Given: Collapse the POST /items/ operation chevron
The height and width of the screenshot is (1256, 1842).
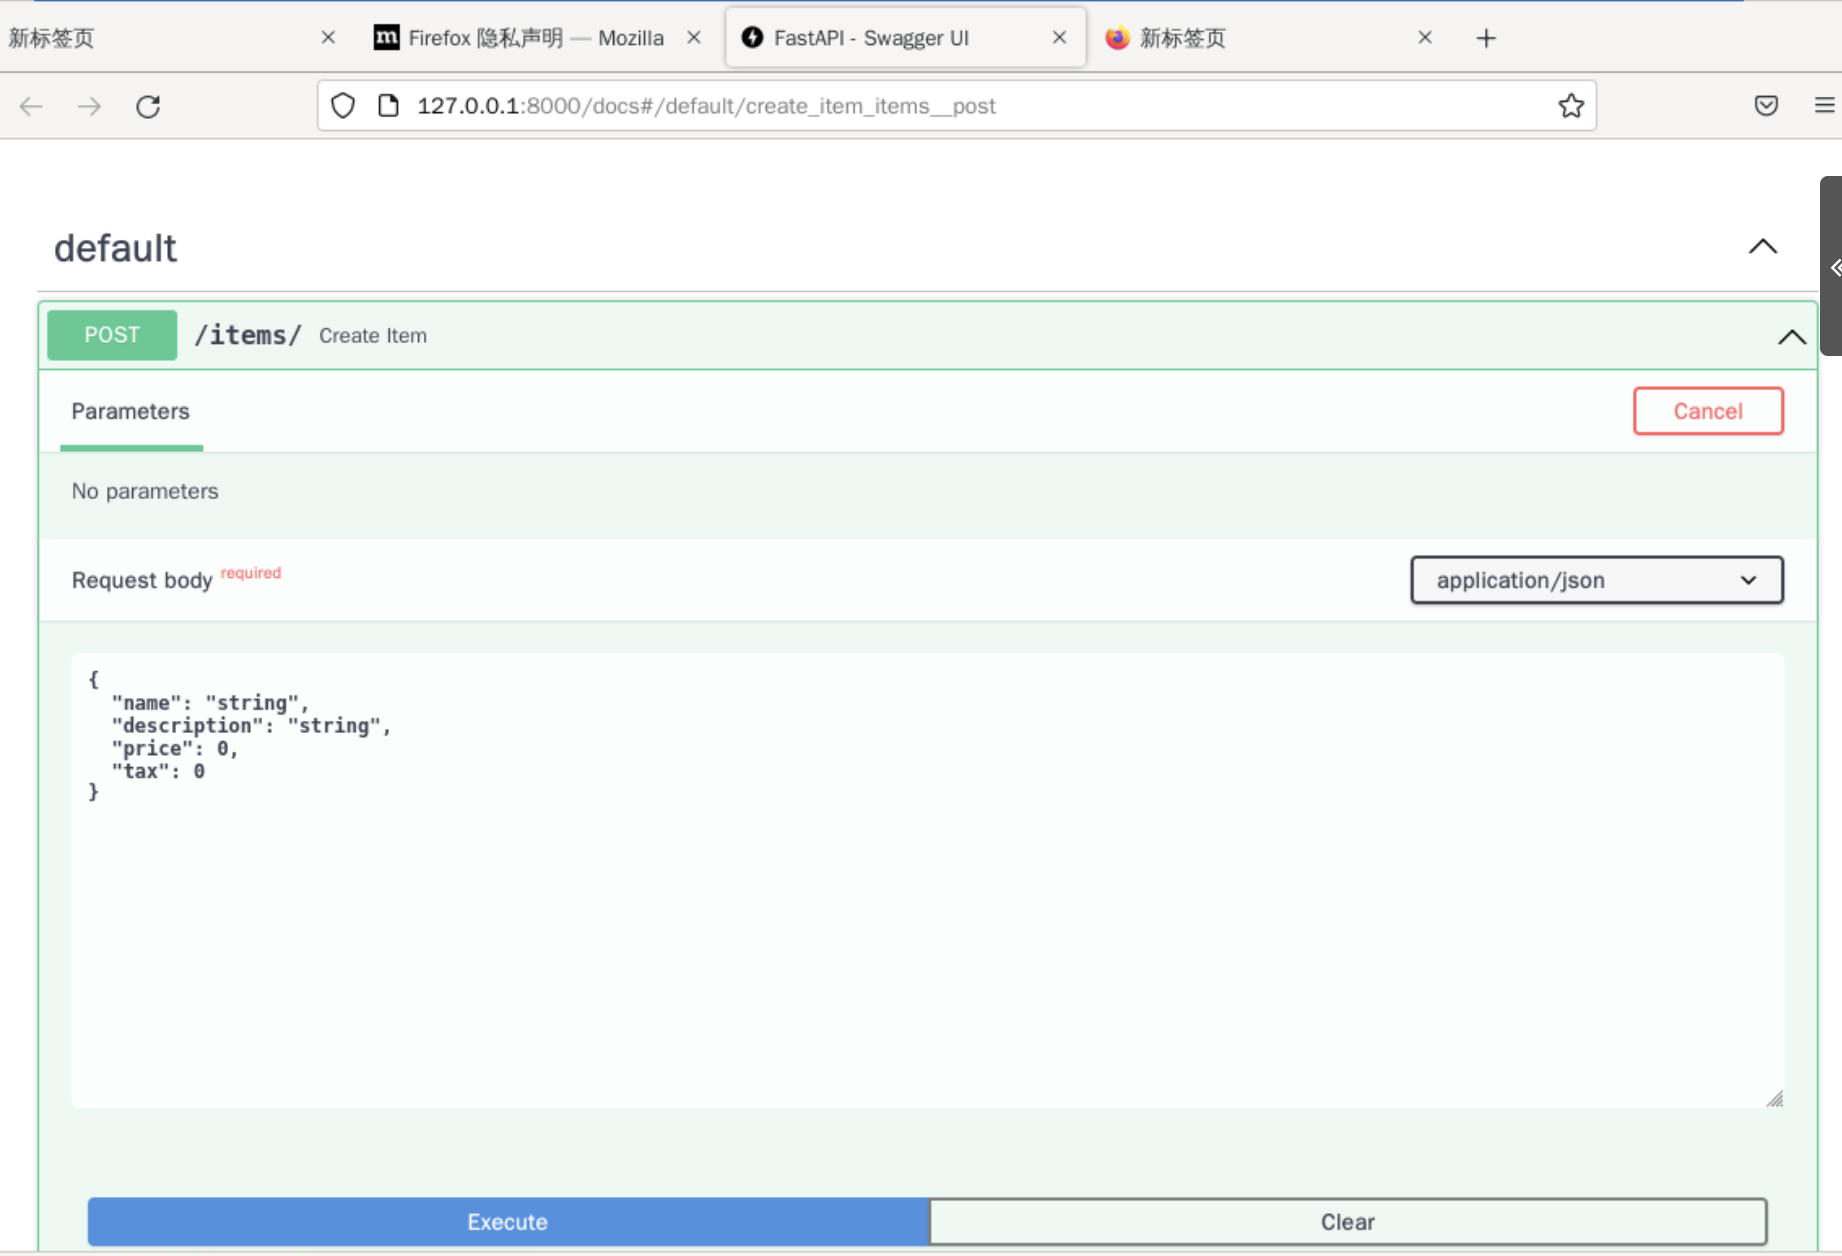Looking at the screenshot, I should 1791,337.
